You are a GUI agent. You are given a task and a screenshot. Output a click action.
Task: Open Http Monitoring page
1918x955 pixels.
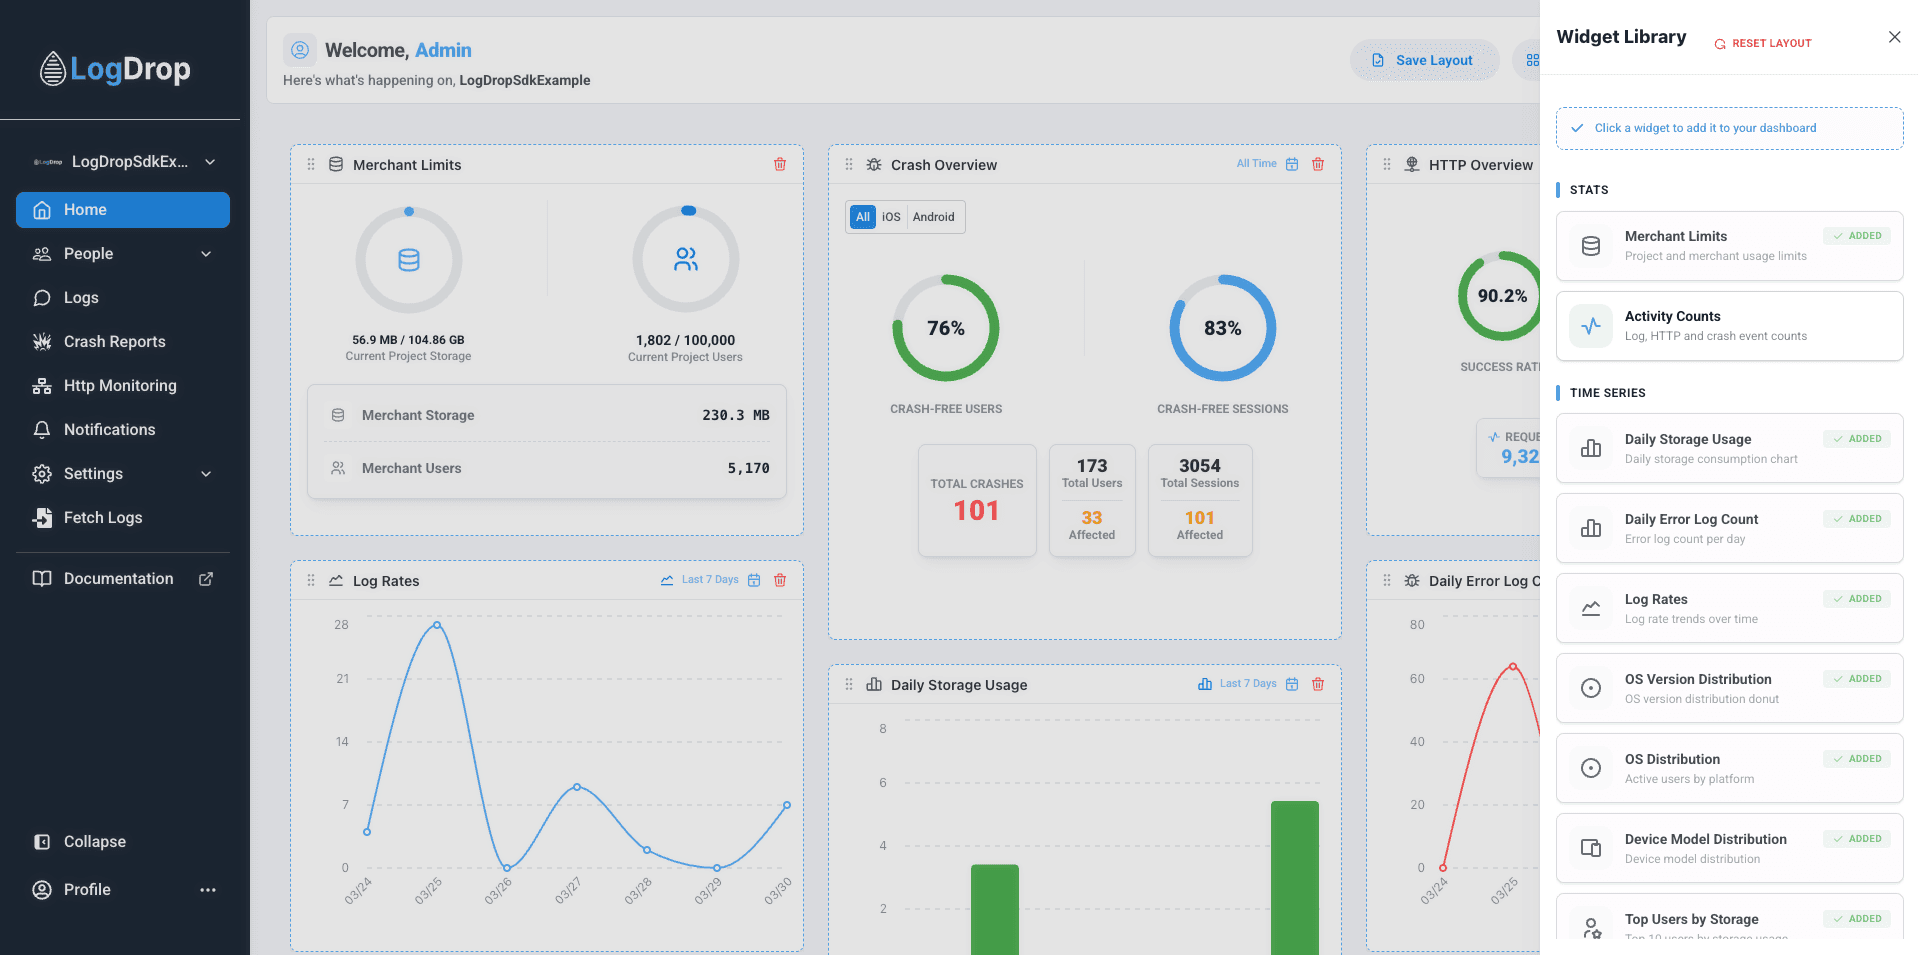click(123, 386)
